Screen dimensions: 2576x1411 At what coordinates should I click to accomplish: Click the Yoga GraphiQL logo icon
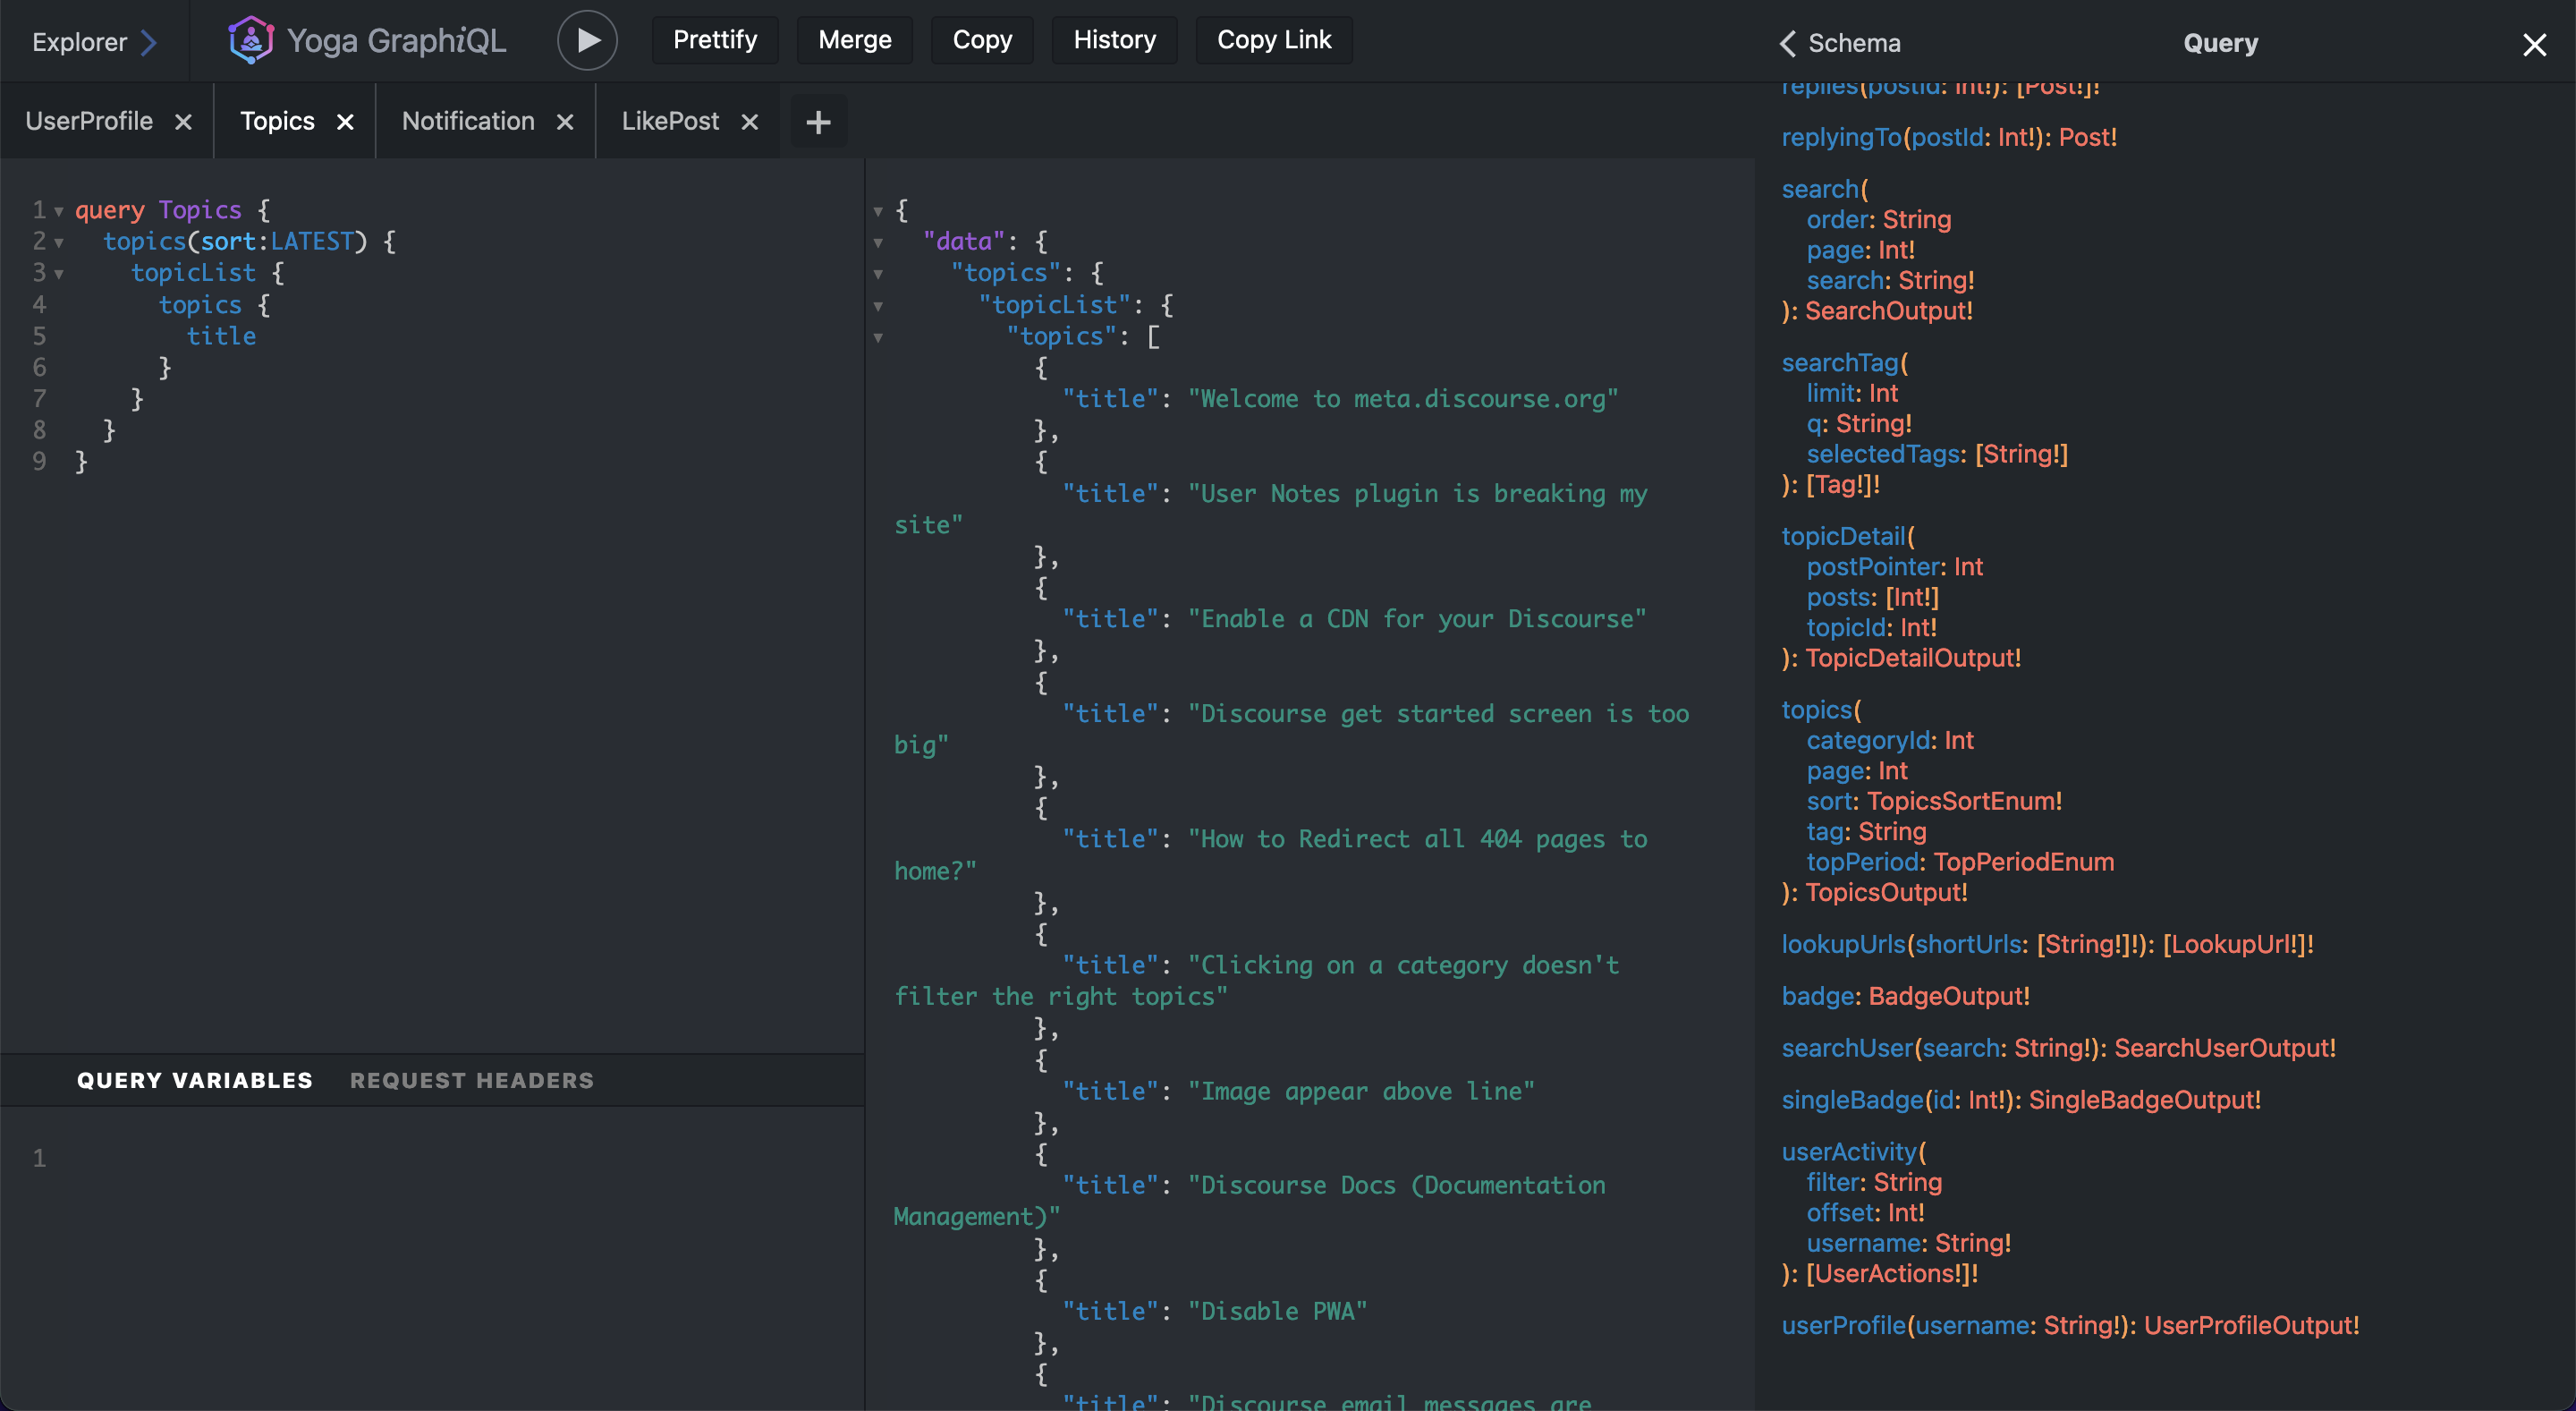(250, 40)
